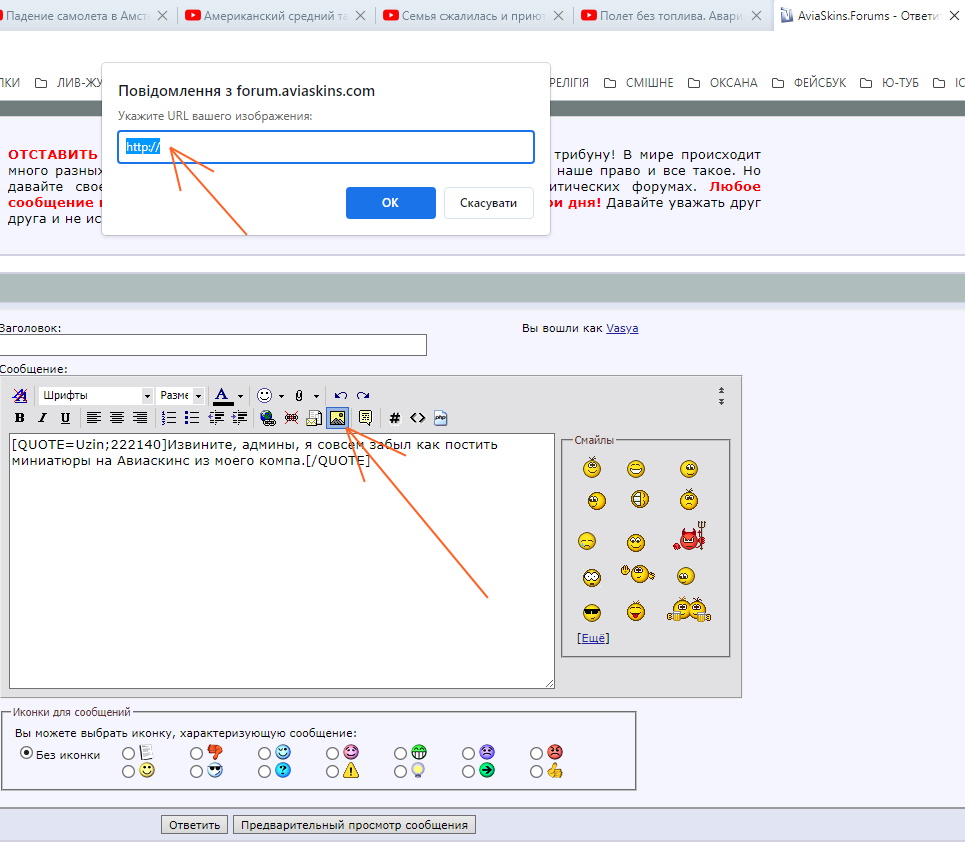This screenshot has height=849, width=965.
Task: Insert the waving hand smiley
Action: click(637, 573)
